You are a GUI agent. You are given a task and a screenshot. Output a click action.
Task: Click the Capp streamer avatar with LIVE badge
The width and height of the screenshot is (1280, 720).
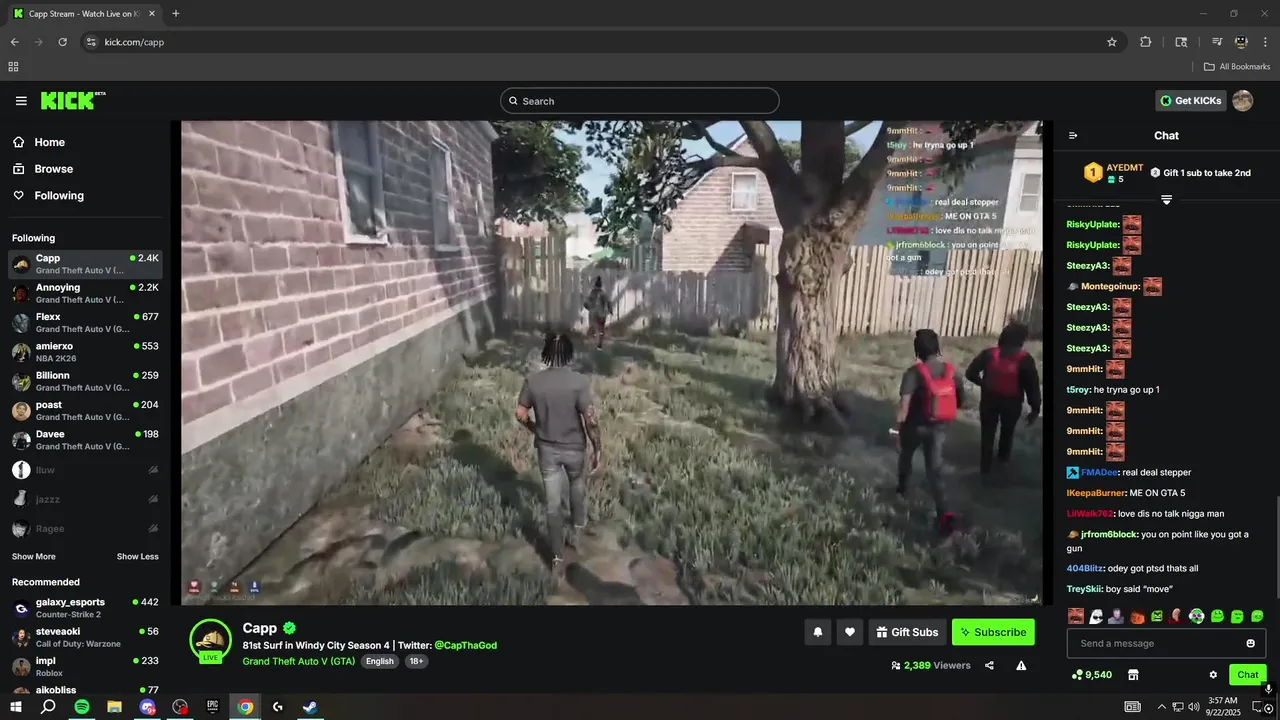click(x=211, y=641)
